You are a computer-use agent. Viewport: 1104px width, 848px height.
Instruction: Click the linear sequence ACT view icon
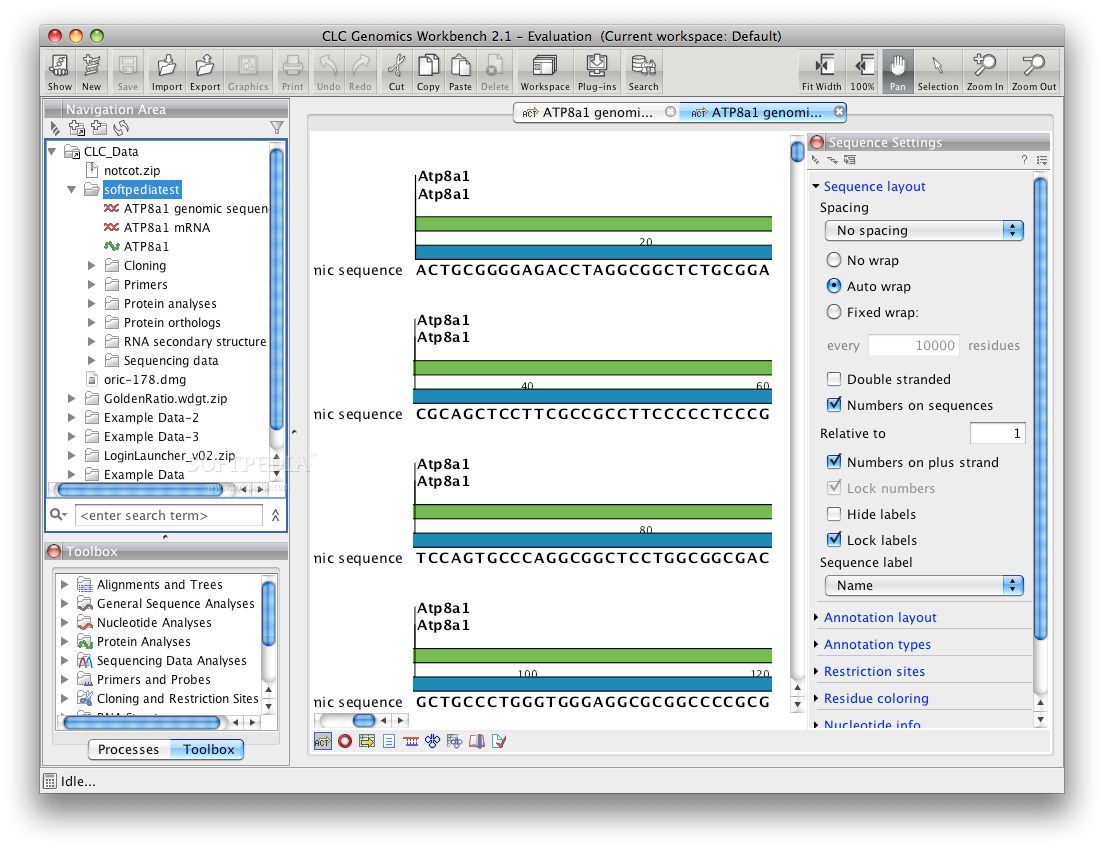[x=322, y=741]
